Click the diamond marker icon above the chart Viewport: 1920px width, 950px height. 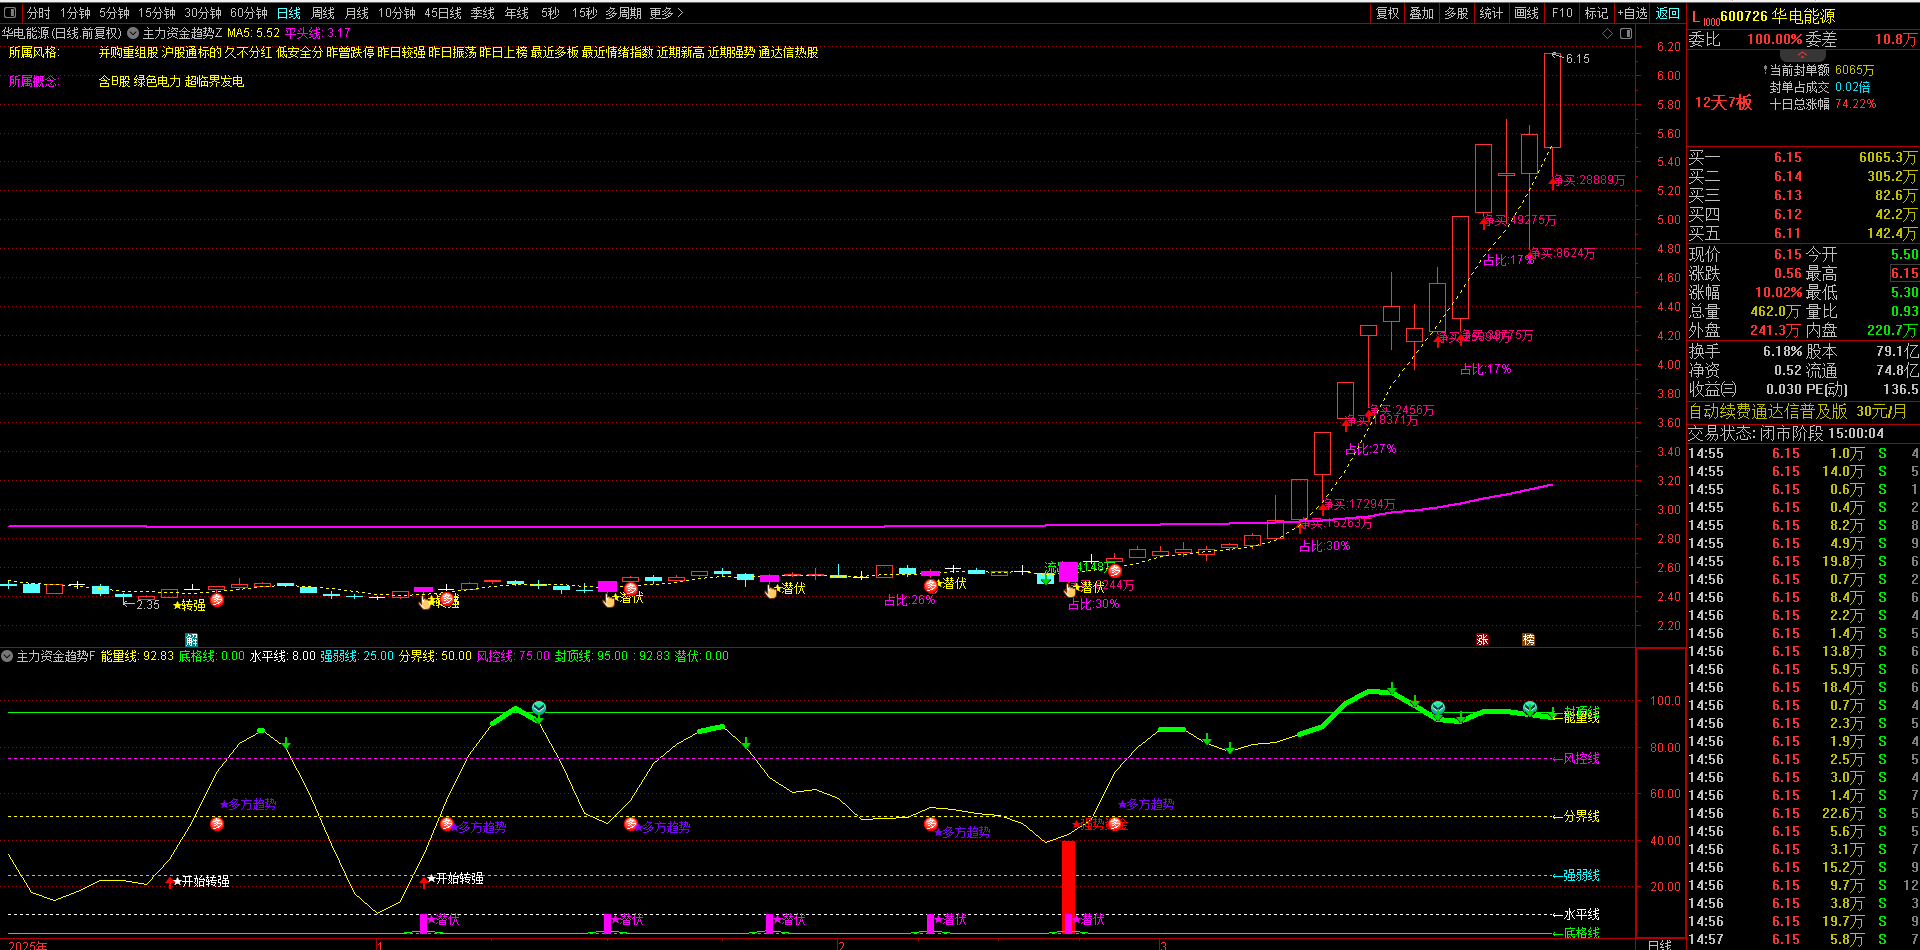click(1608, 33)
